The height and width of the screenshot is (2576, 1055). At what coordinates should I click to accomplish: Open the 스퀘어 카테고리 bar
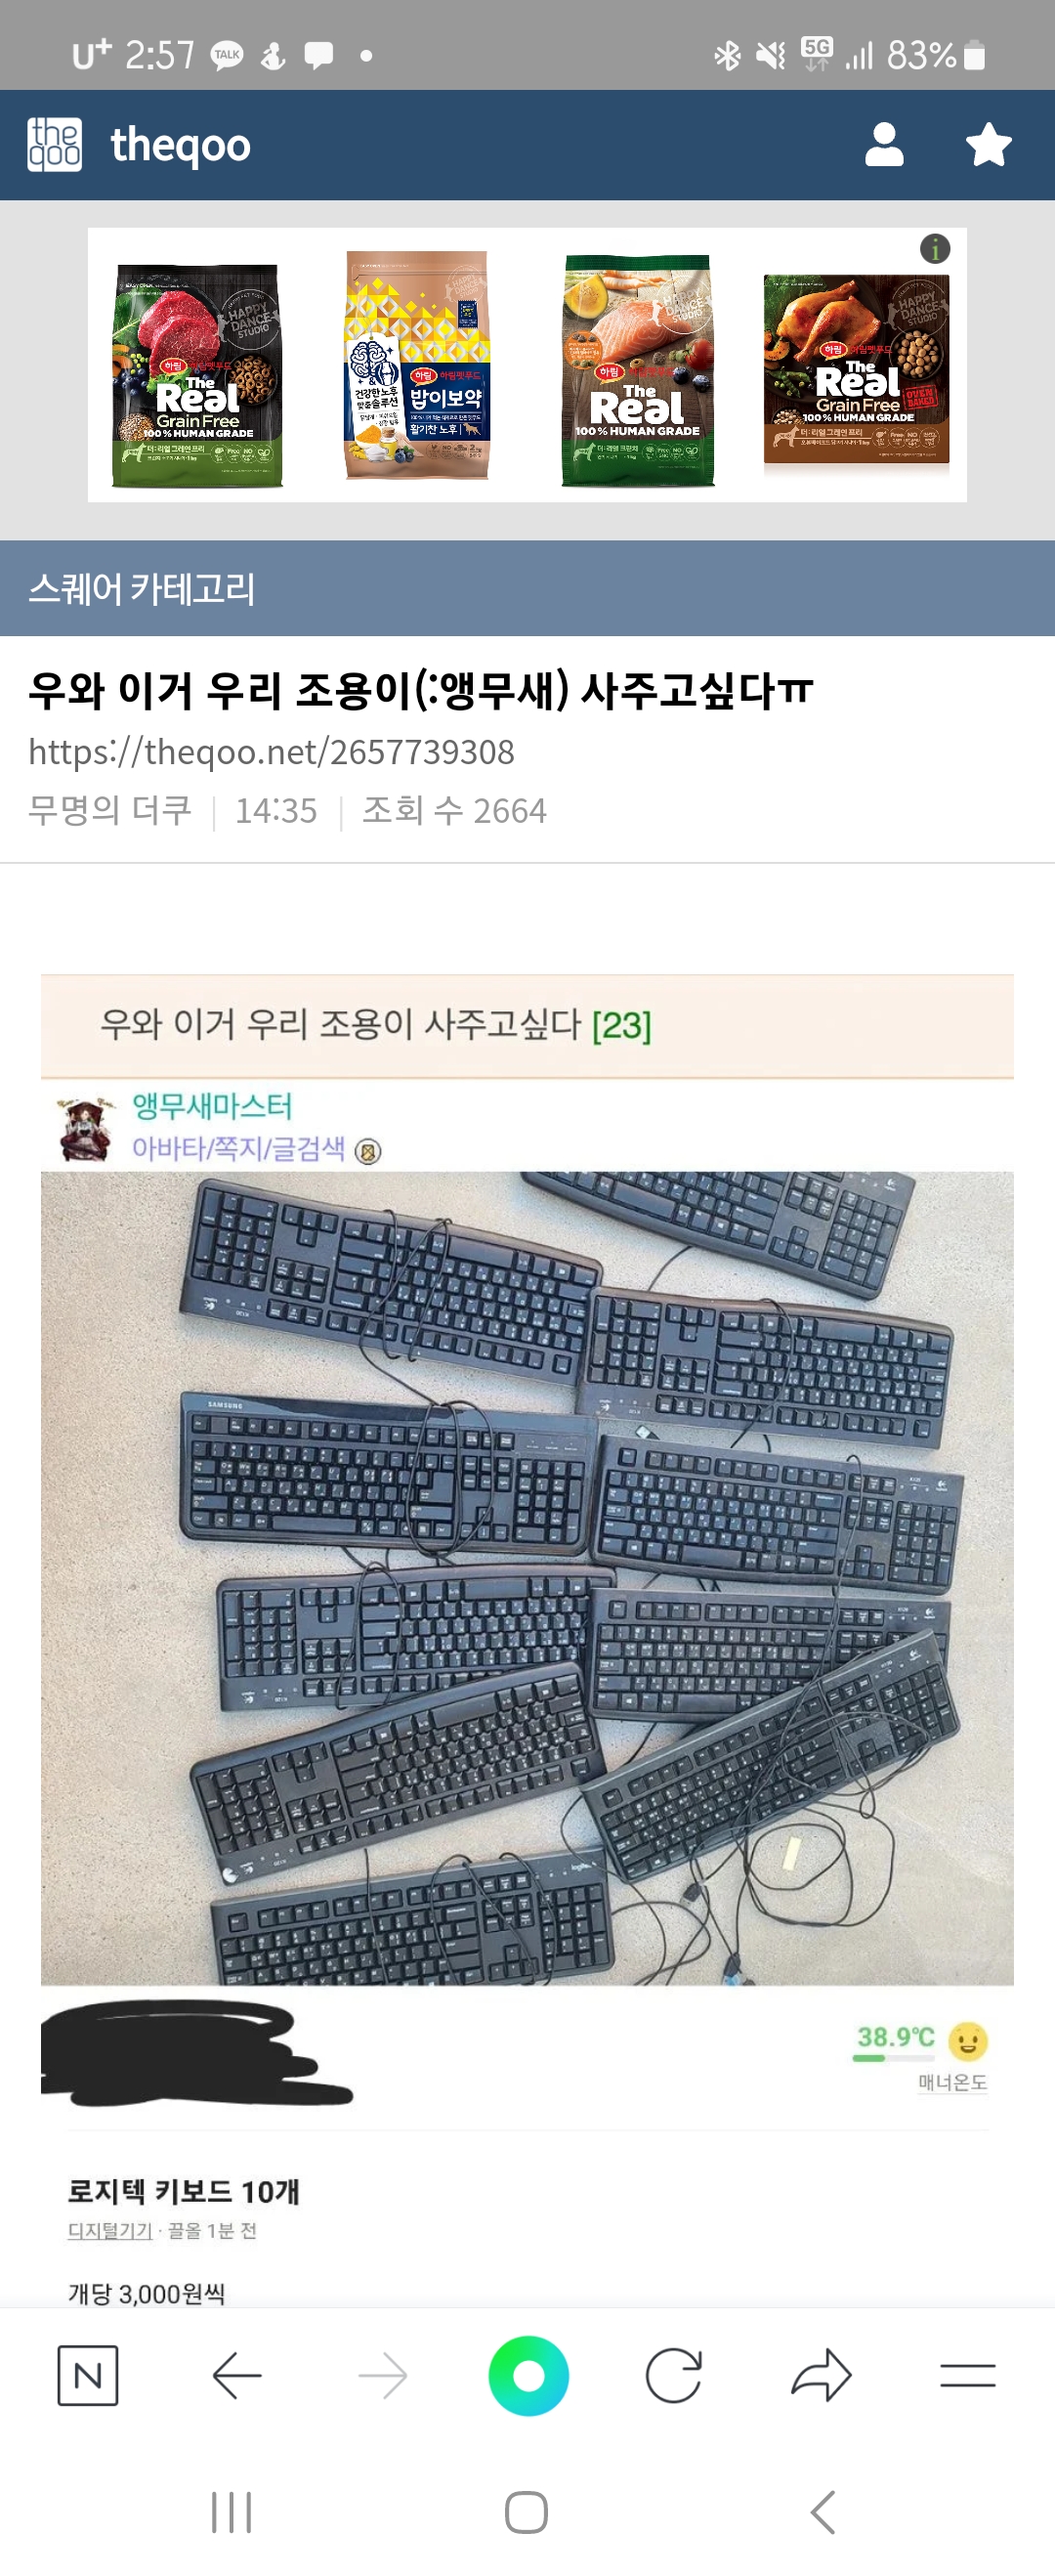pyautogui.click(x=528, y=588)
